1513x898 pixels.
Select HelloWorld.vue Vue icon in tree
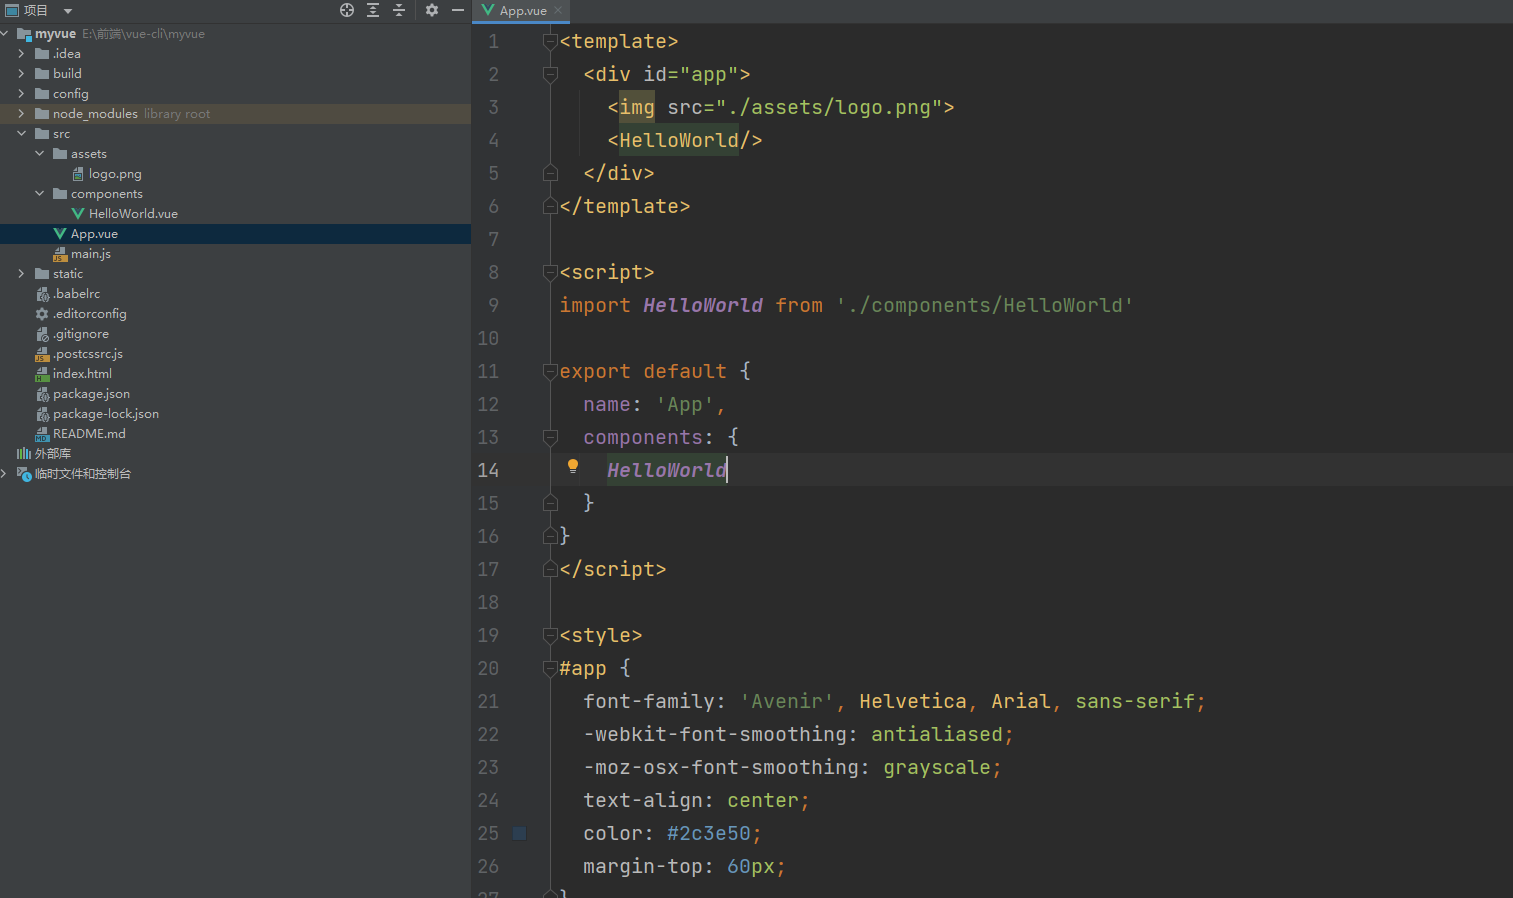point(78,214)
